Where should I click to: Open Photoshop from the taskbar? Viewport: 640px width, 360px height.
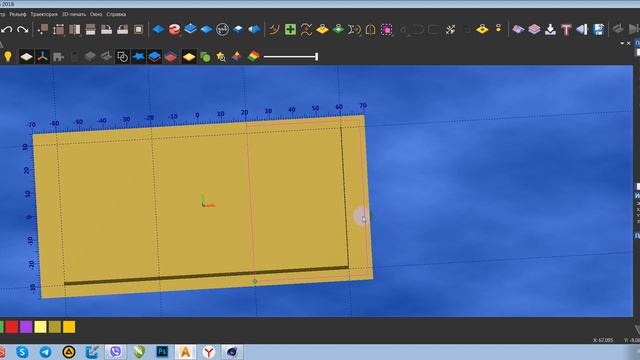point(162,351)
